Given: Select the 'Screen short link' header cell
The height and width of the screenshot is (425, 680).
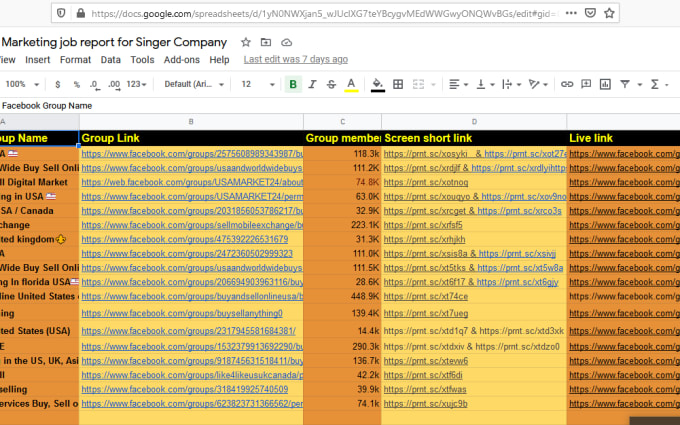Looking at the screenshot, I should click(474, 138).
